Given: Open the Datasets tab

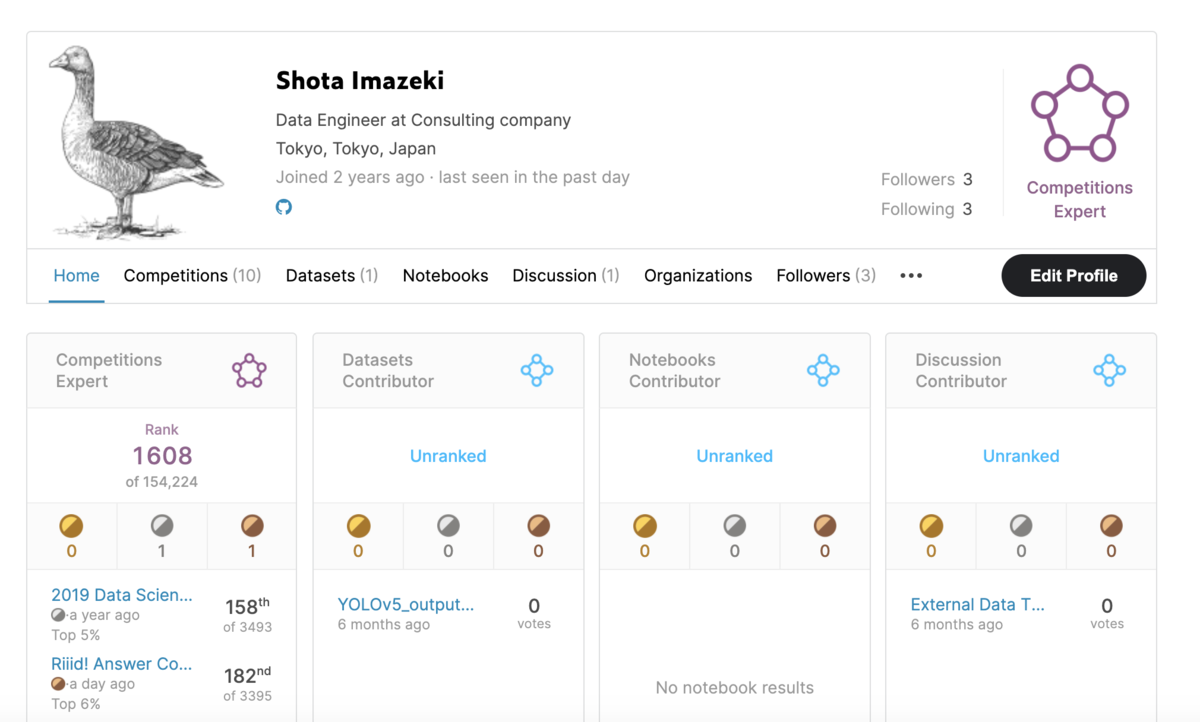Looking at the screenshot, I should click(x=332, y=276).
